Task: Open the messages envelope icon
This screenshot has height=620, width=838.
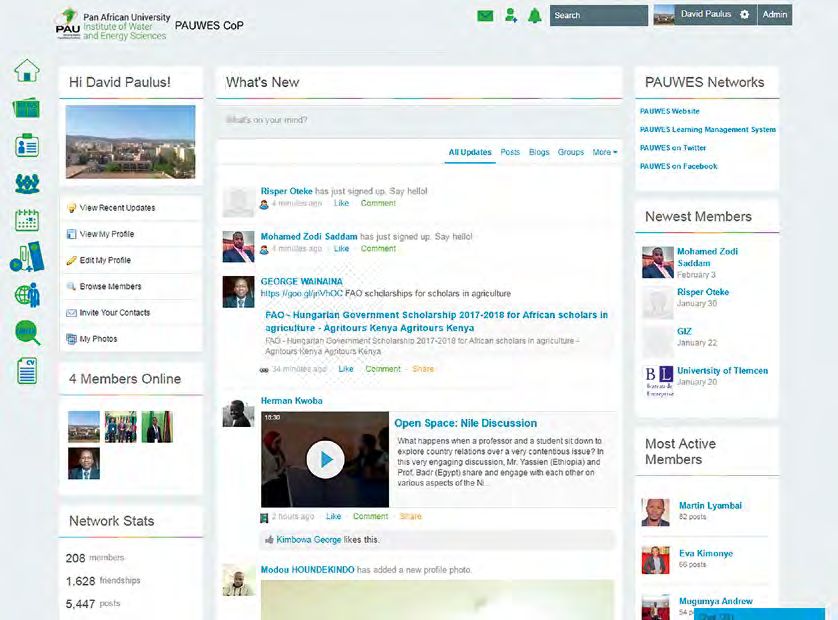Action: click(x=485, y=16)
